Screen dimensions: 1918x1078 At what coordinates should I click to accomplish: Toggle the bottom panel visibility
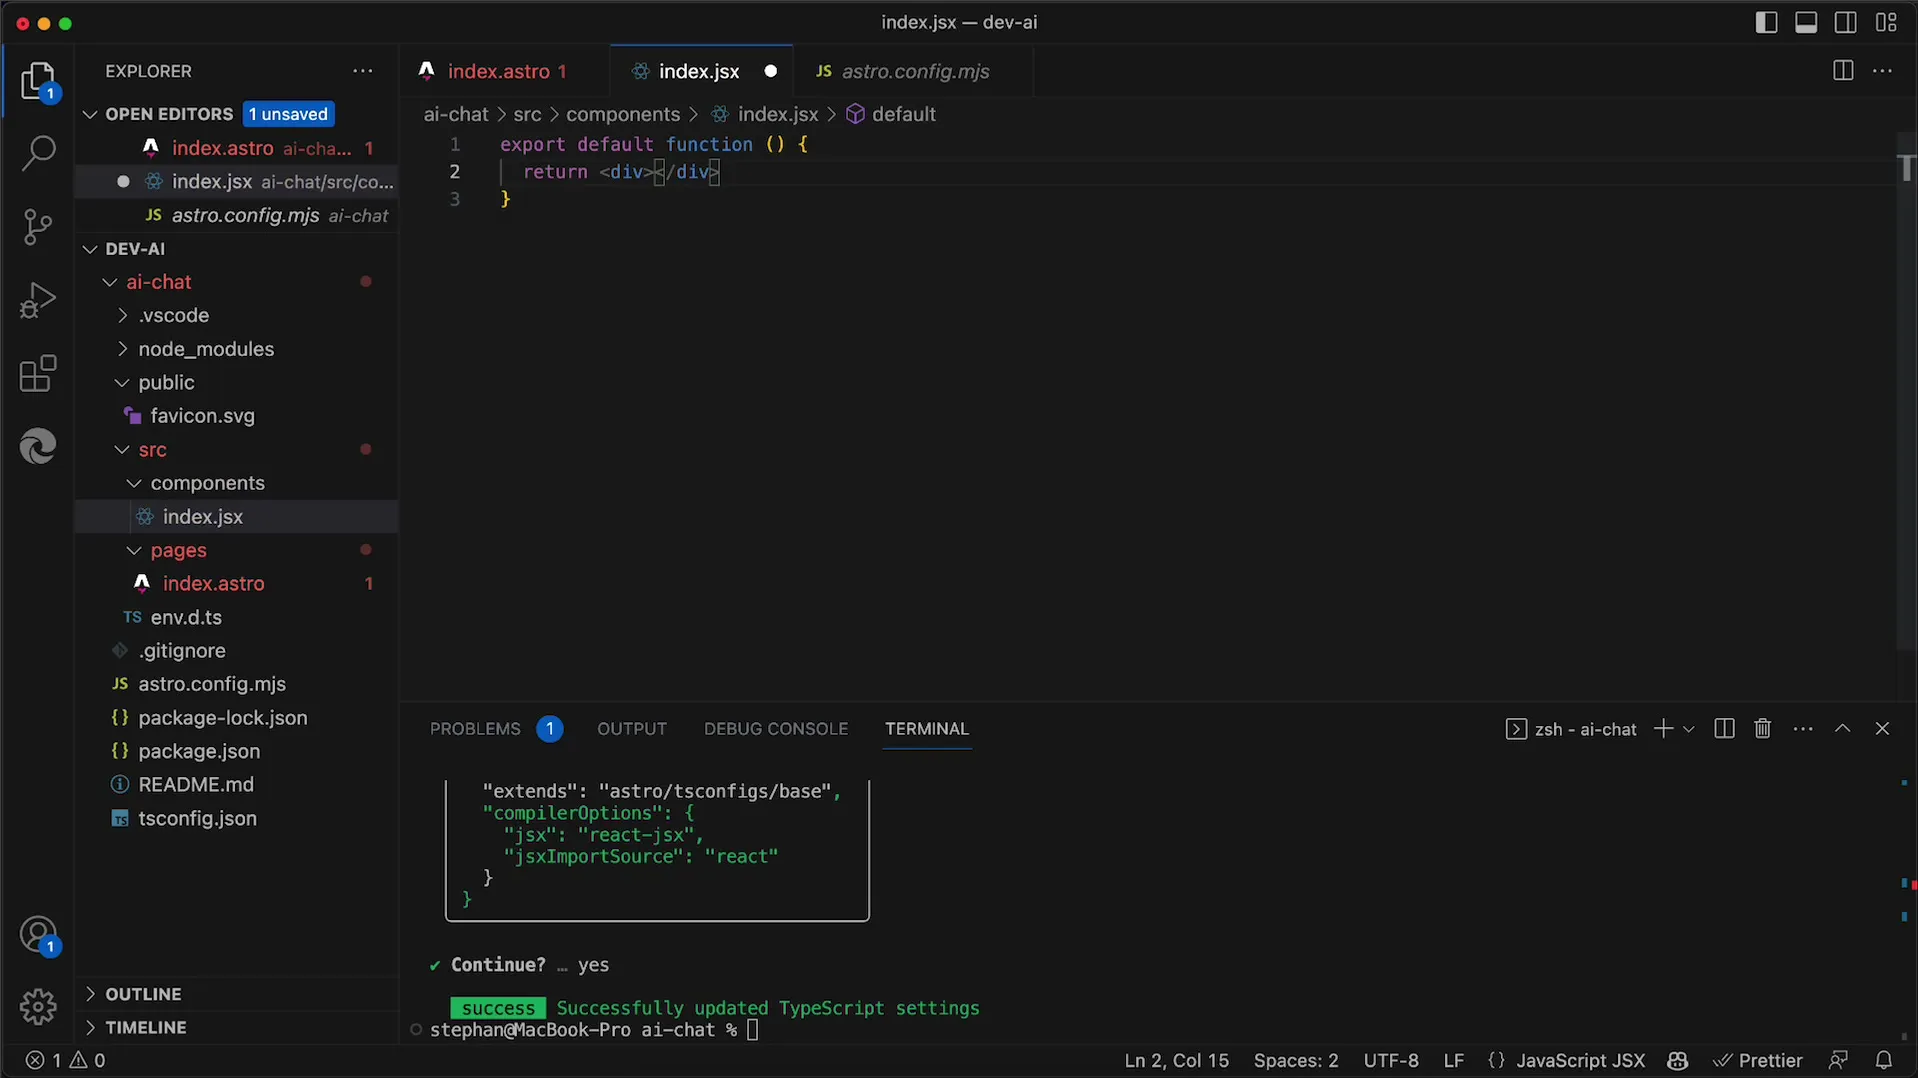(x=1806, y=22)
